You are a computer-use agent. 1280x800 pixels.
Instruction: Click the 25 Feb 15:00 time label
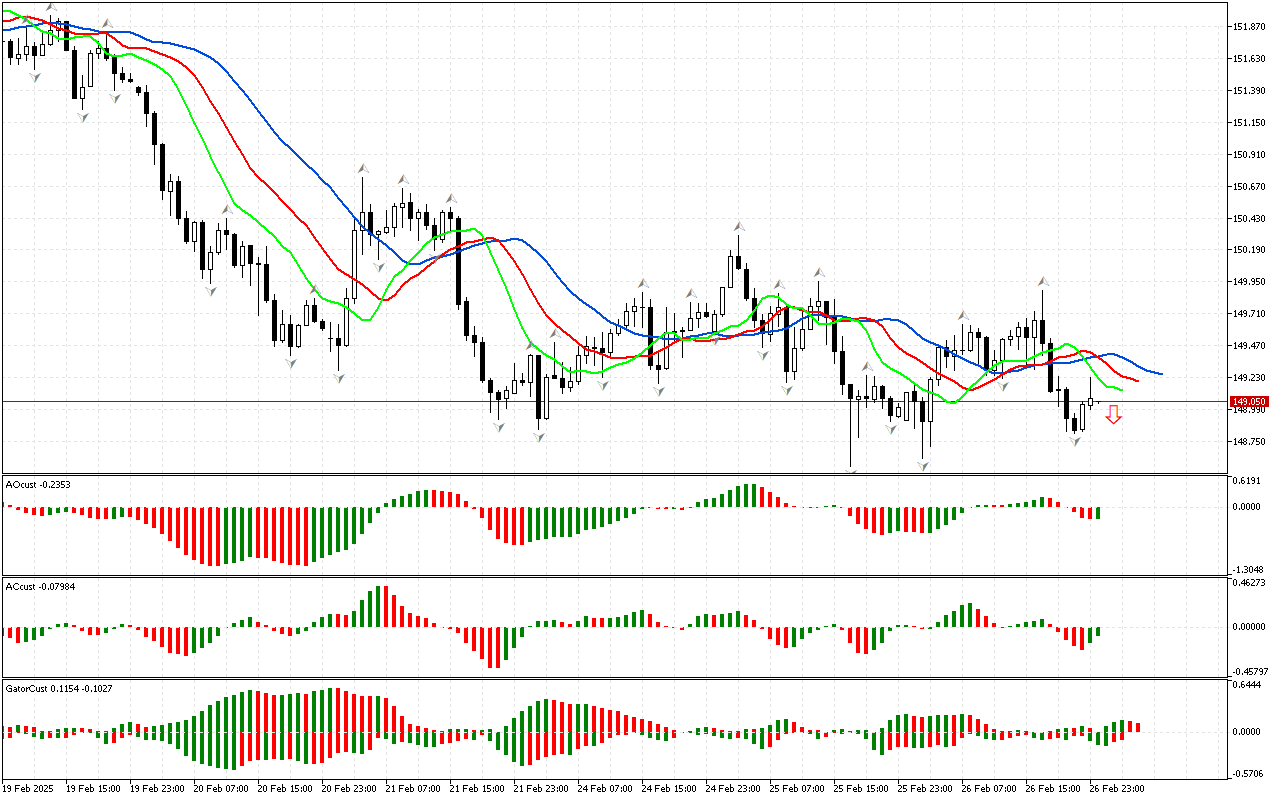pos(861,789)
